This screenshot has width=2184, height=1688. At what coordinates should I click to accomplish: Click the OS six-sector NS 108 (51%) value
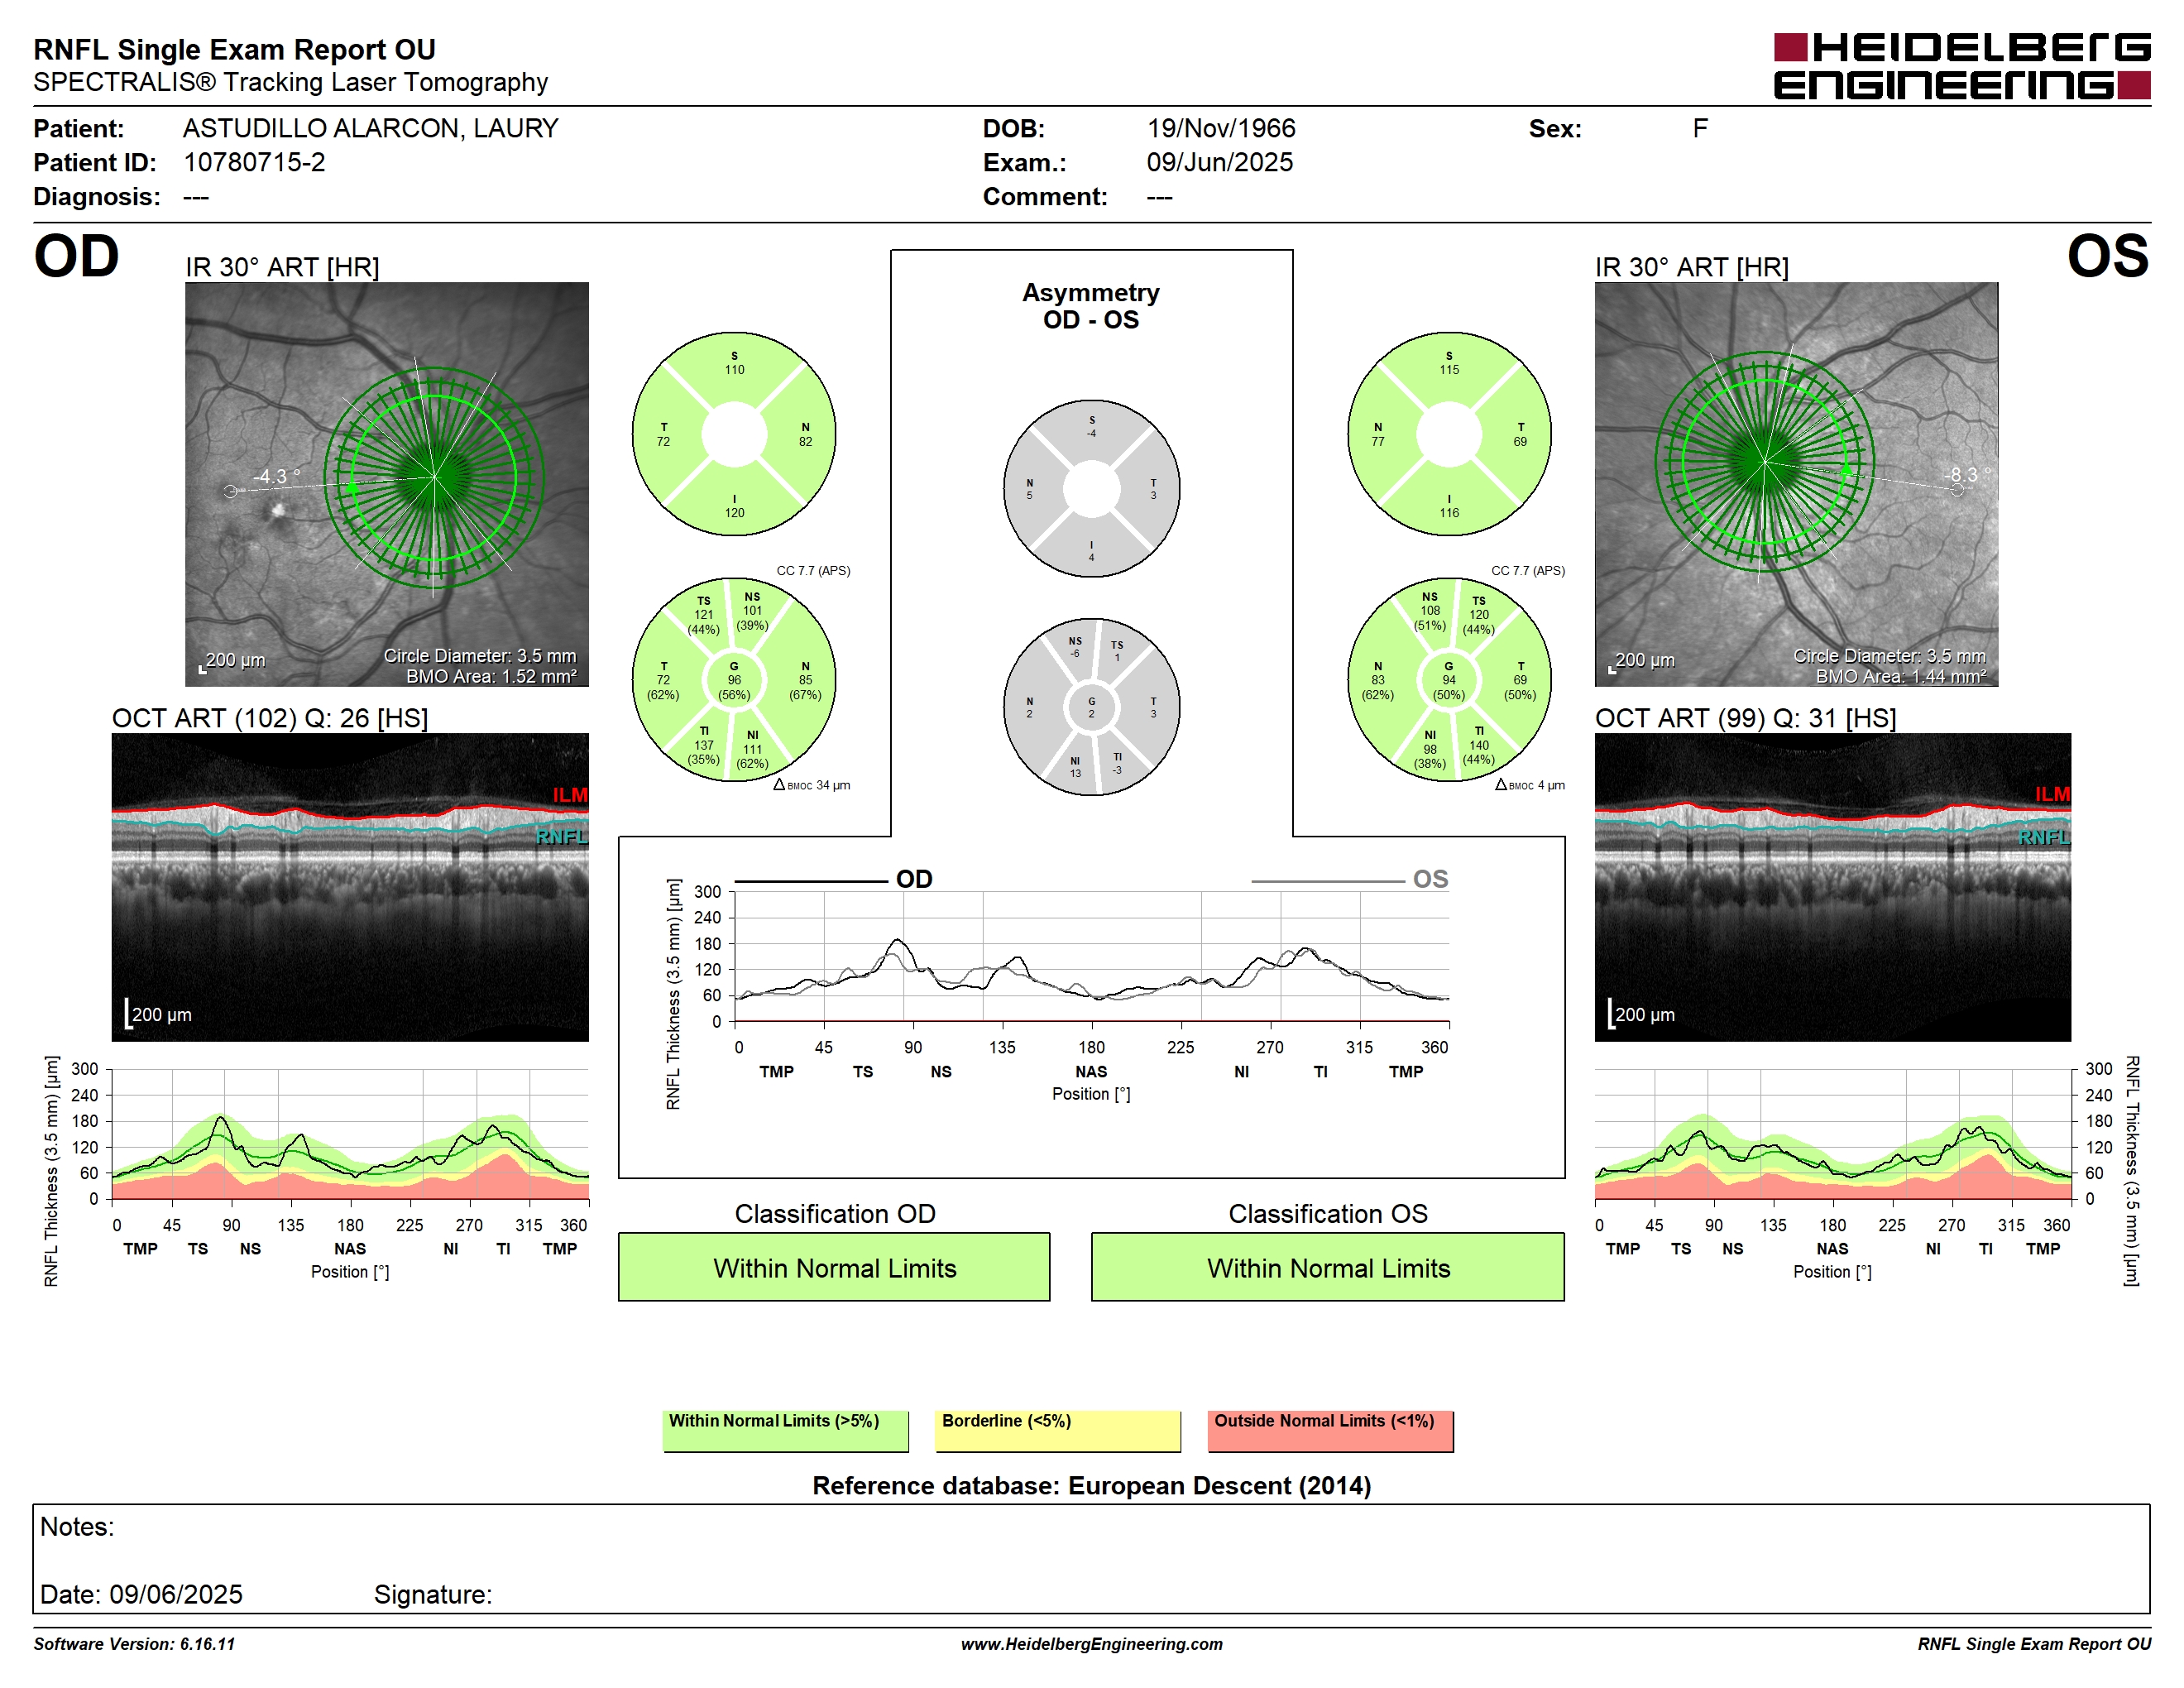[x=1430, y=611]
